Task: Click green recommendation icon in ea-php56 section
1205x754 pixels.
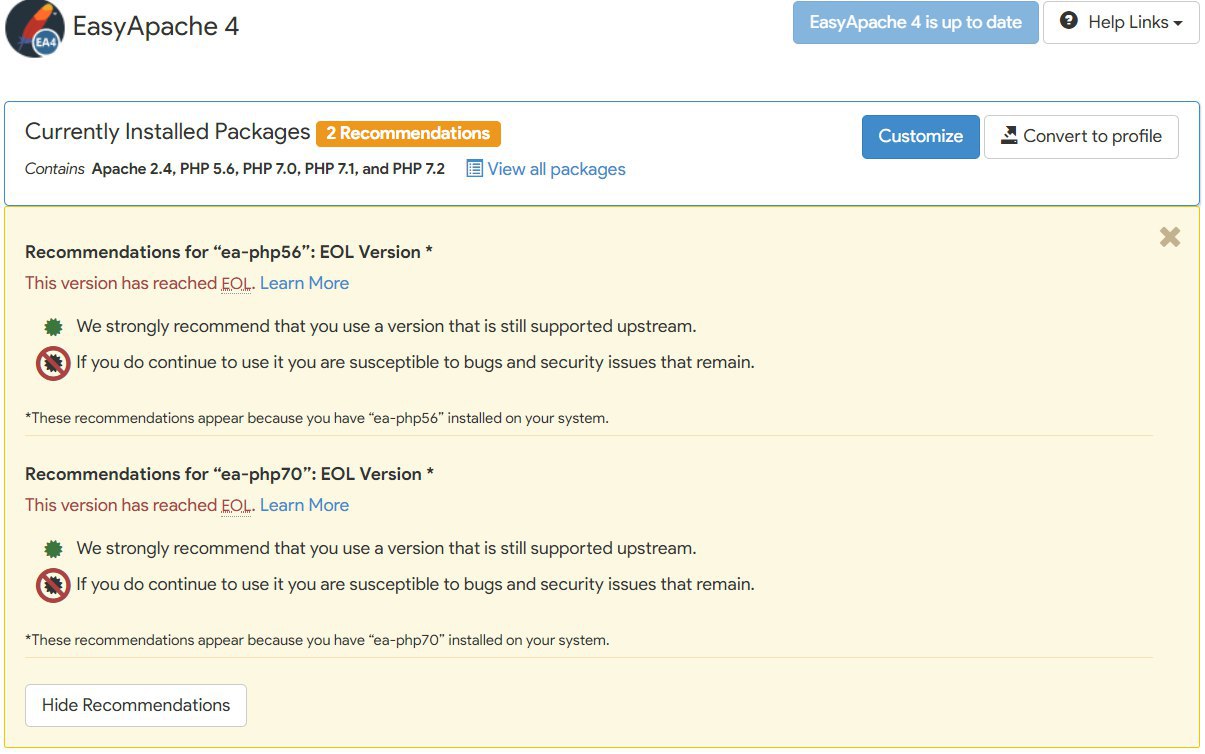Action: (54, 327)
